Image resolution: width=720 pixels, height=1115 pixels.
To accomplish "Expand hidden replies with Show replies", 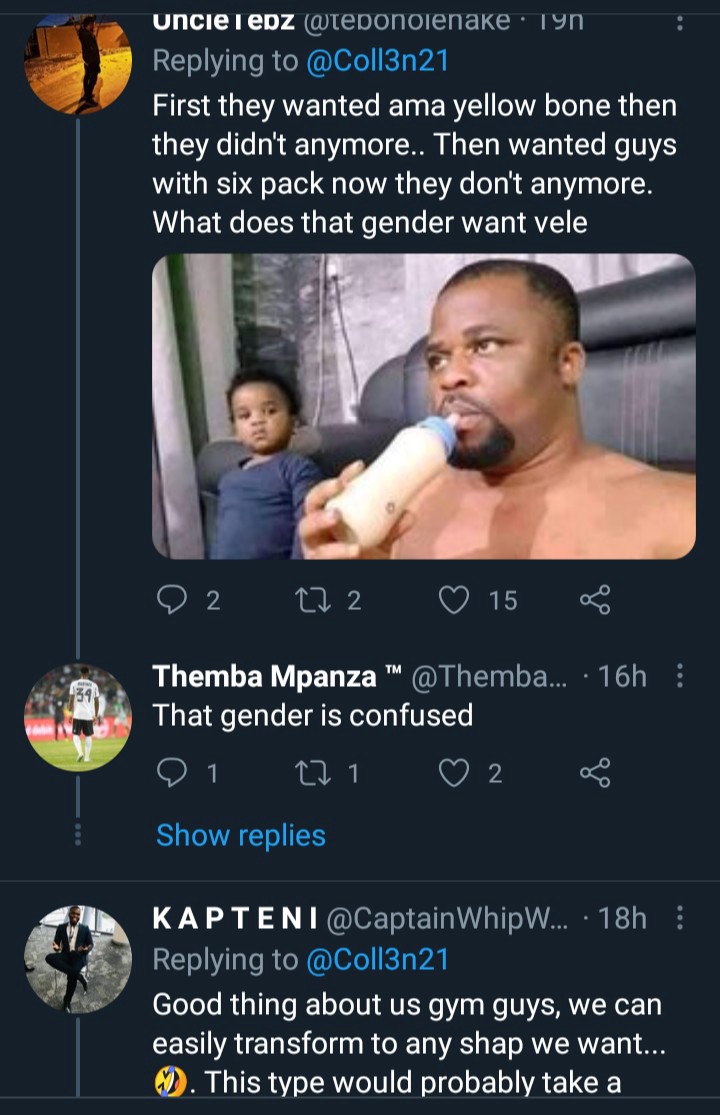I will tap(241, 835).
